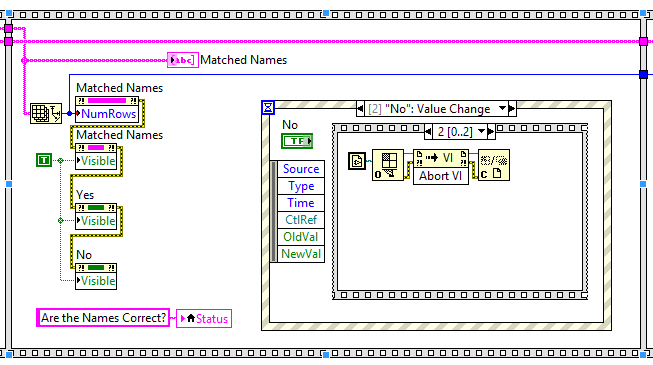Open the sequence frame 2 [0..2] dropdown
Image resolution: width=653 pixels, height=365 pixels.
click(482, 132)
